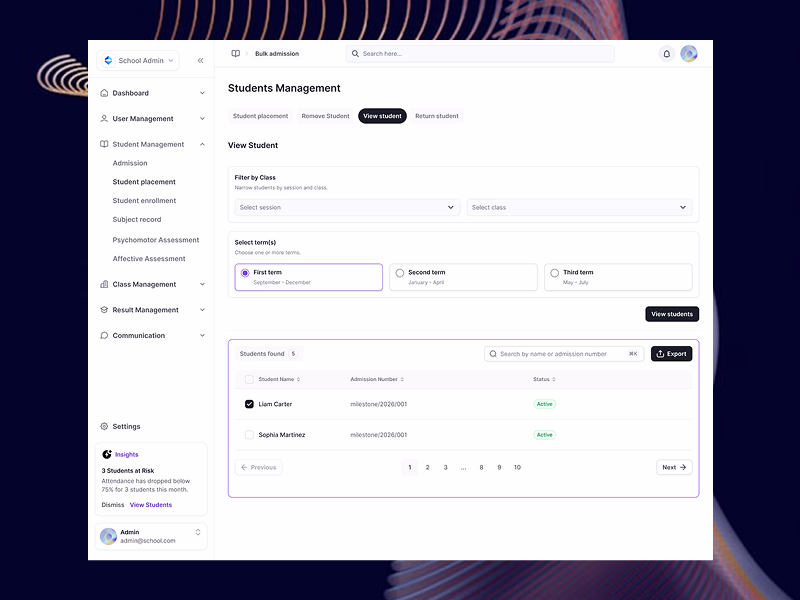Expand the User Management chevron
This screenshot has width=800, height=600.
(x=202, y=118)
